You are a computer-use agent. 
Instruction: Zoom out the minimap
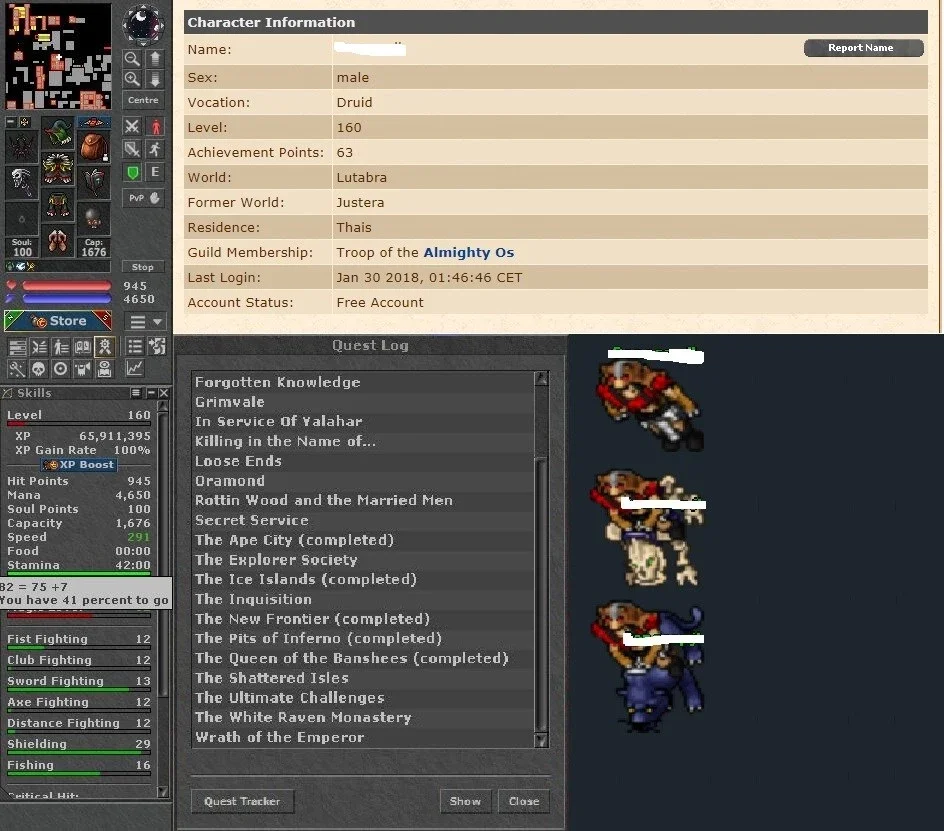[132, 58]
